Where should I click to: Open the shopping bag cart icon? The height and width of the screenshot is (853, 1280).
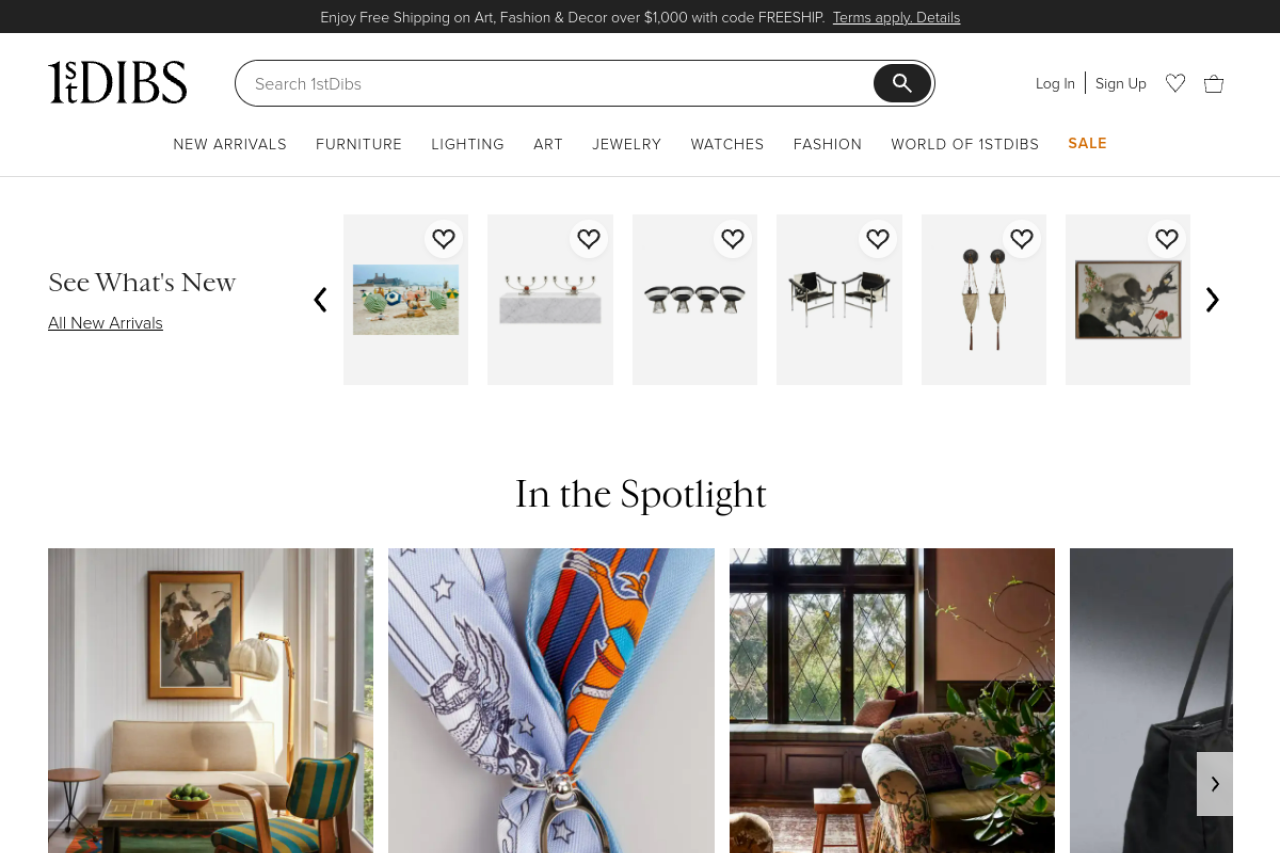coord(1214,83)
